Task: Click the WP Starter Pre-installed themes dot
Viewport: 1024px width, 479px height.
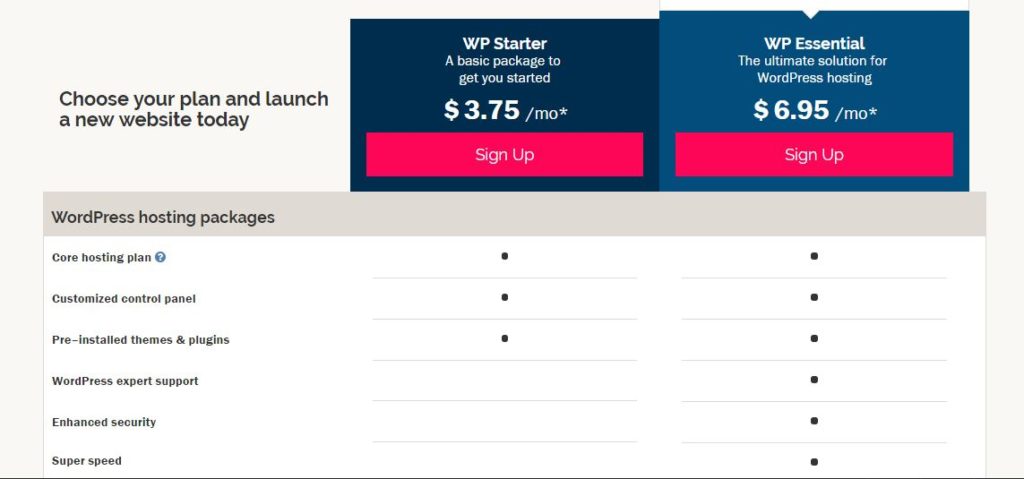Action: click(x=504, y=339)
